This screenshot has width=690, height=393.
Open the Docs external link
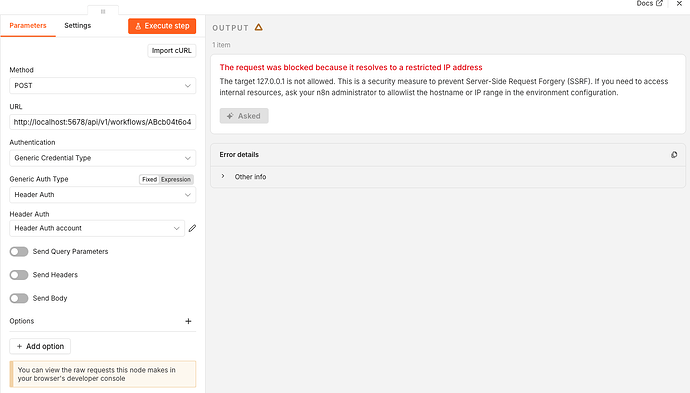pyautogui.click(x=649, y=4)
